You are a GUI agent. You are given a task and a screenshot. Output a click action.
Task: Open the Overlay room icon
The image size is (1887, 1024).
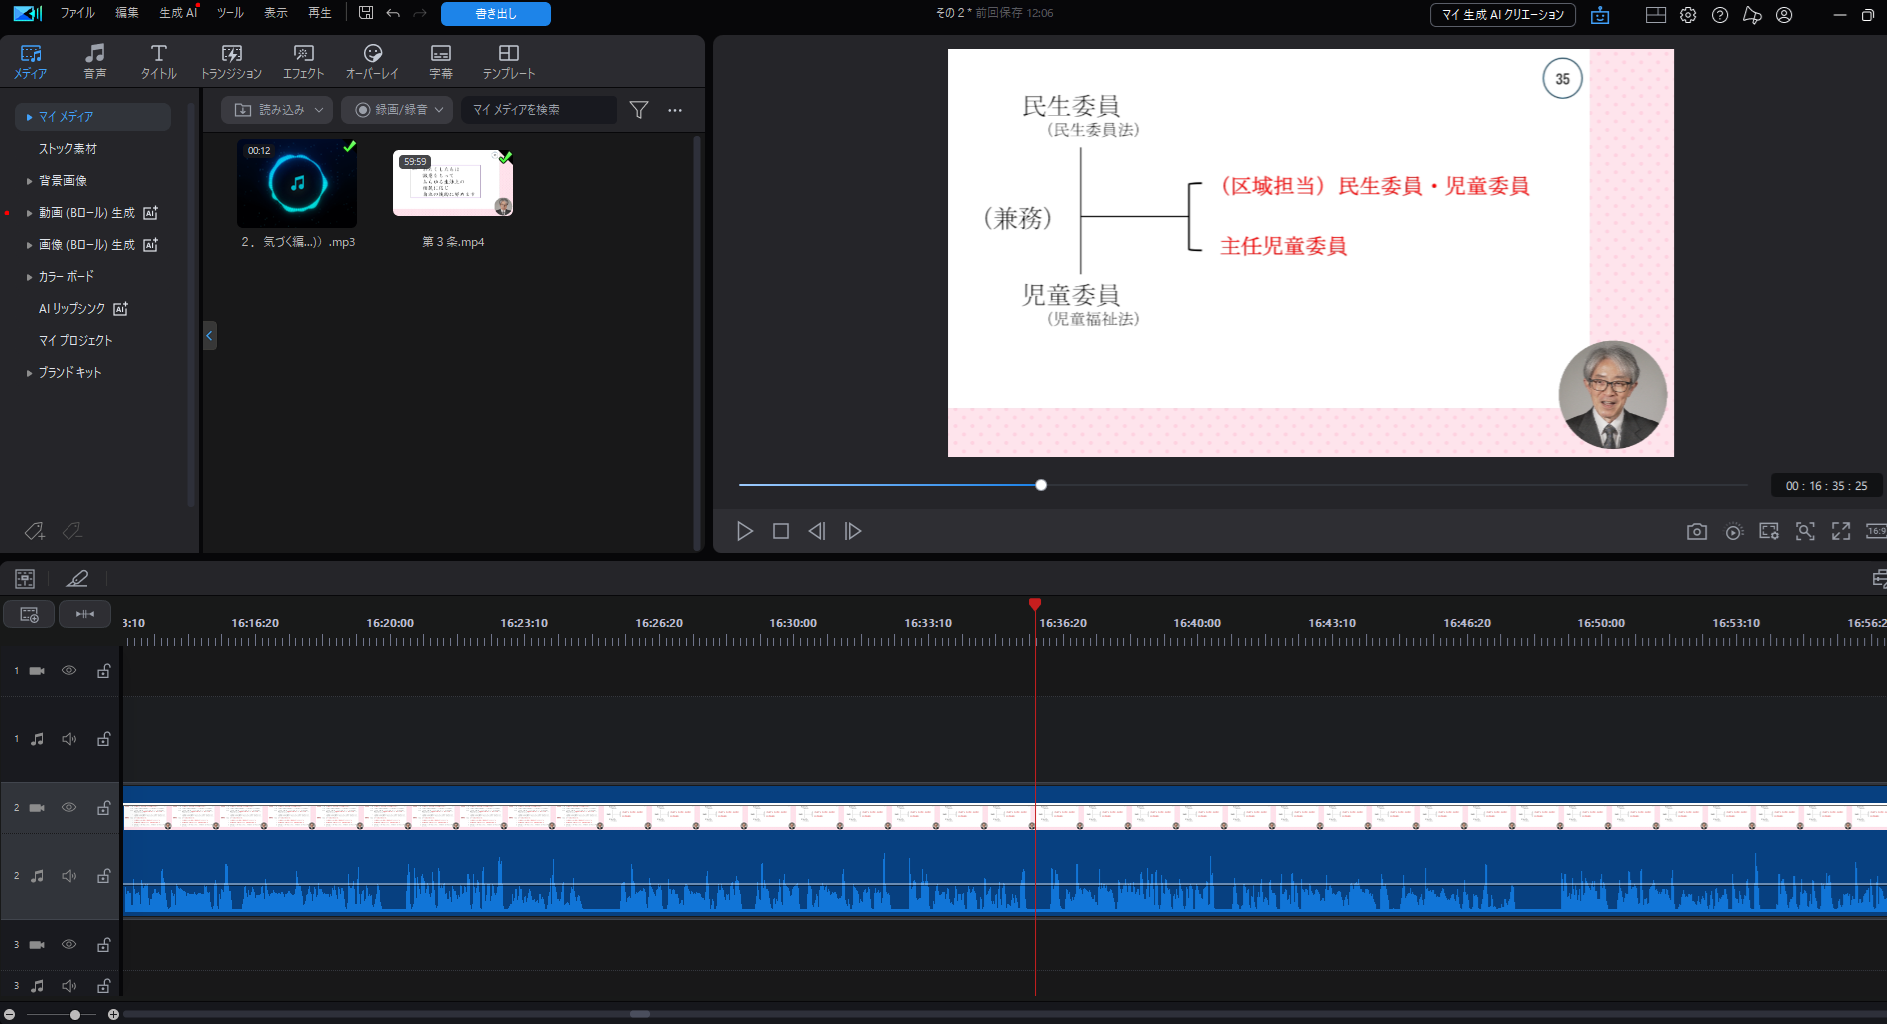tap(372, 60)
